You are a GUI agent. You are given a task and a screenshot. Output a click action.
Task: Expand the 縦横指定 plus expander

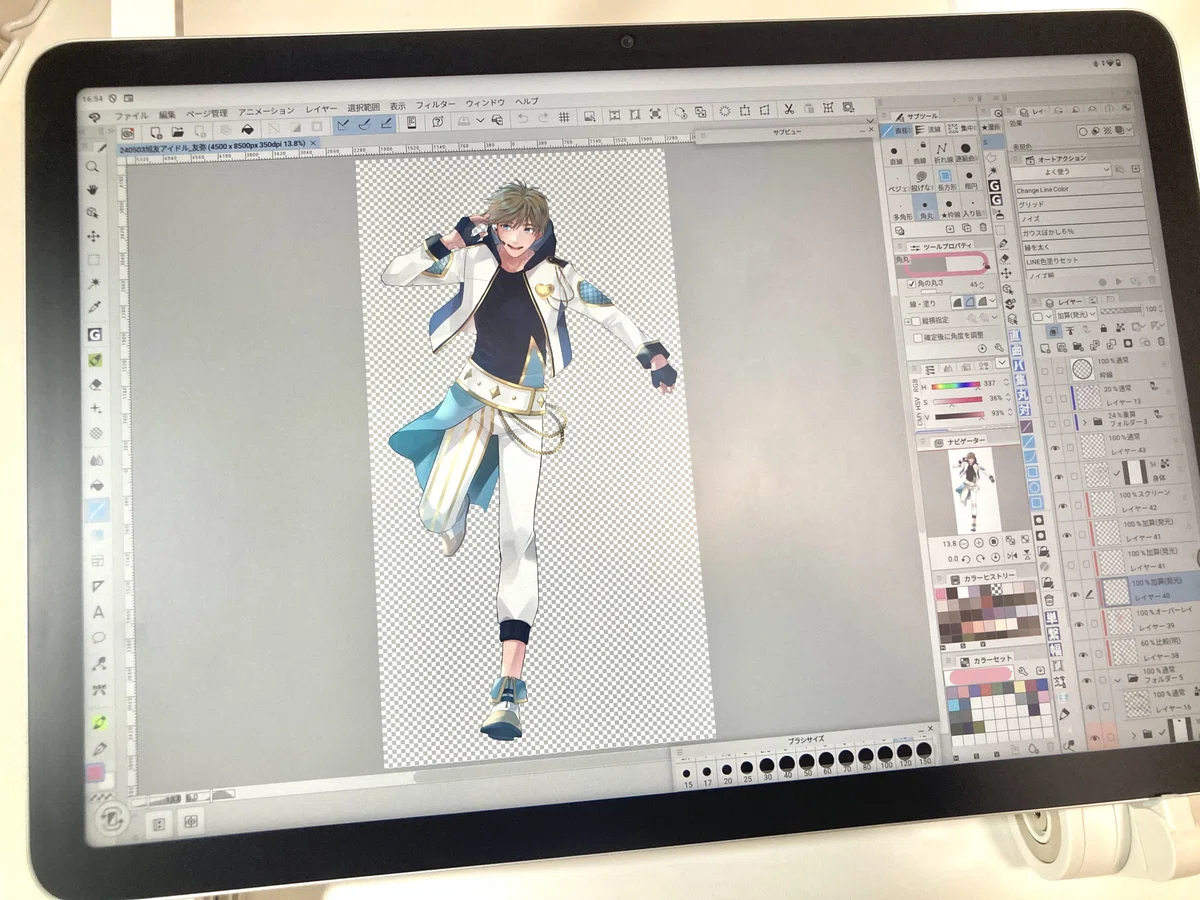pos(909,321)
